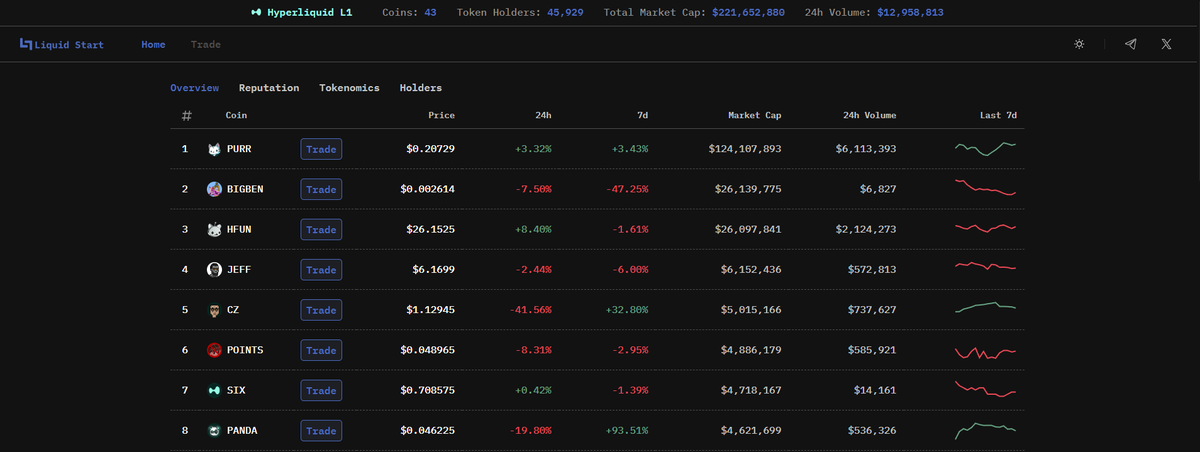
Task: Click BIGBEN market cap $26,139,775
Action: point(745,189)
